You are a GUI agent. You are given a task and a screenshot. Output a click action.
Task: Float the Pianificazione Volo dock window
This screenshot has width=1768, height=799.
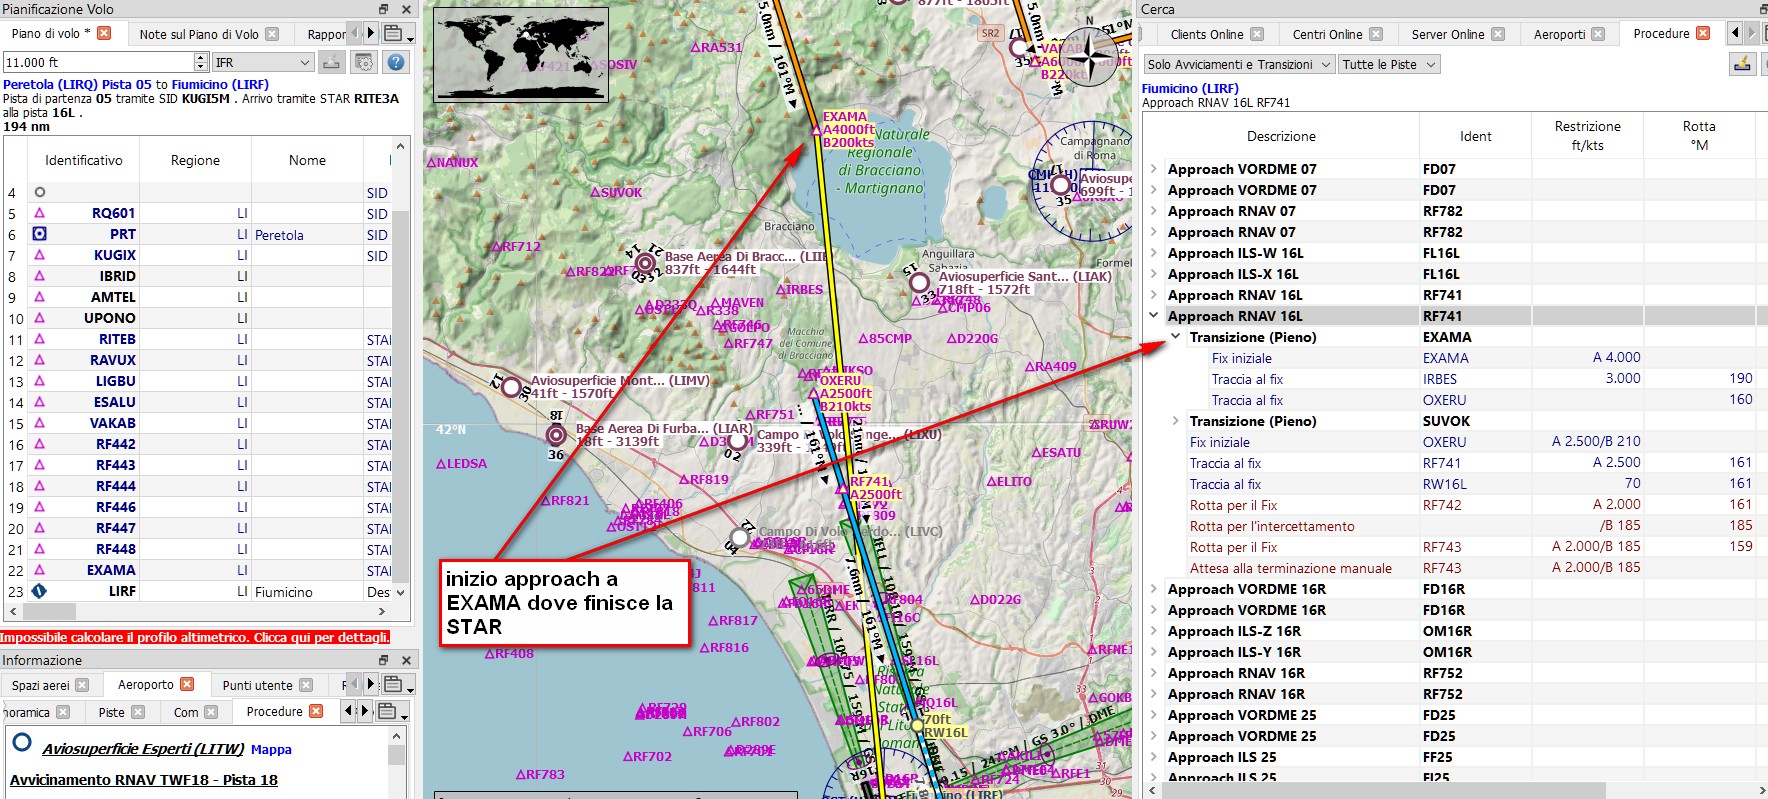point(384,9)
